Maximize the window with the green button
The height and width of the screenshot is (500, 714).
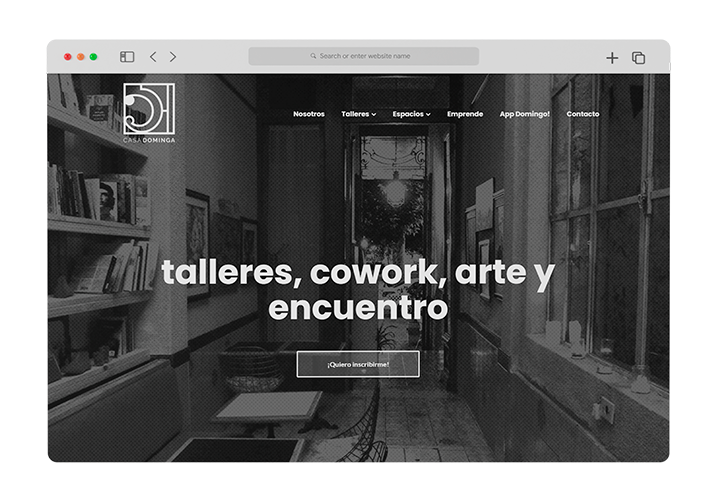point(94,57)
